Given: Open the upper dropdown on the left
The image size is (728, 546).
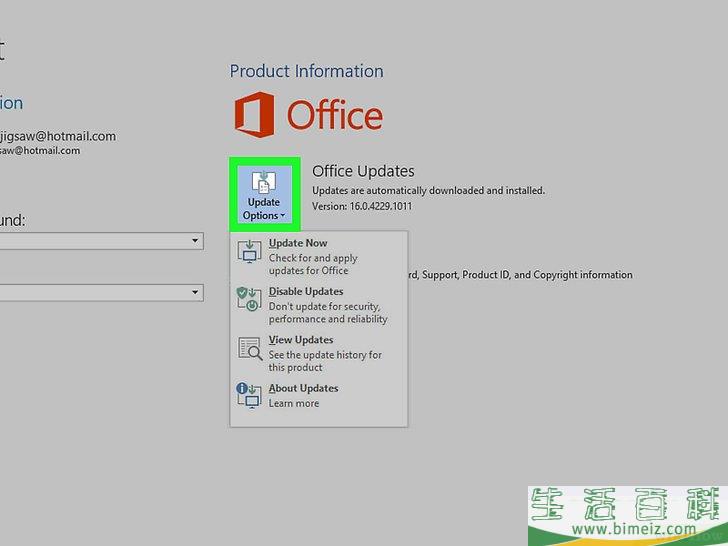Looking at the screenshot, I should [195, 242].
